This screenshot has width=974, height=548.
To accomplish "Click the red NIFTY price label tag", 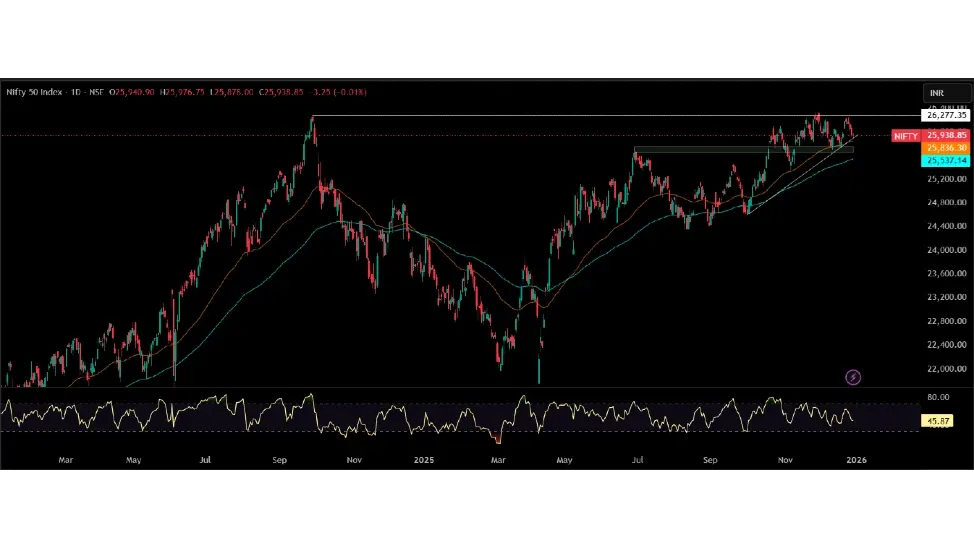I will coord(906,135).
